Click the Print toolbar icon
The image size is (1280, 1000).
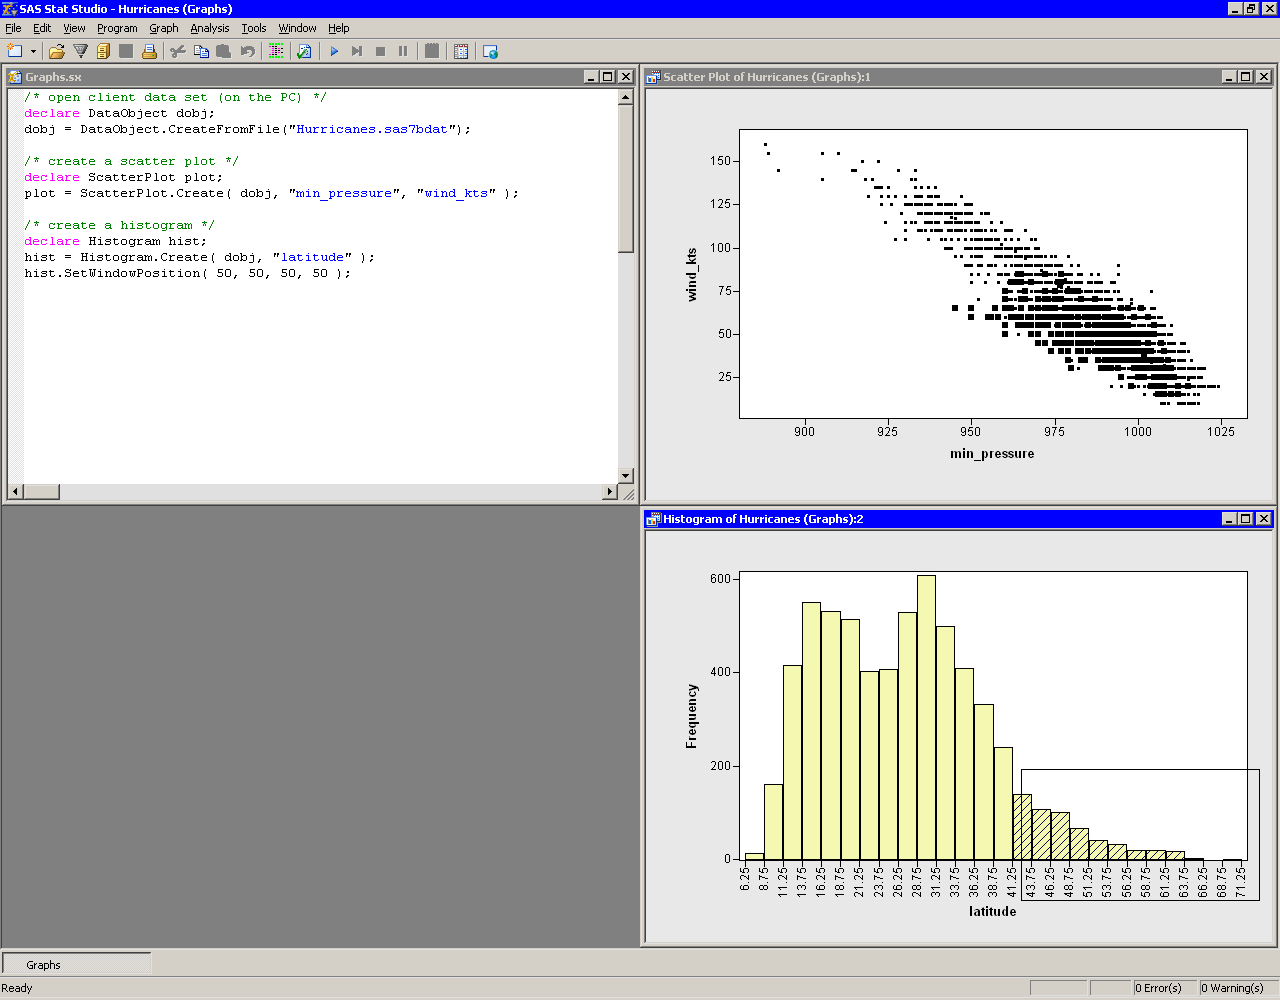(149, 51)
